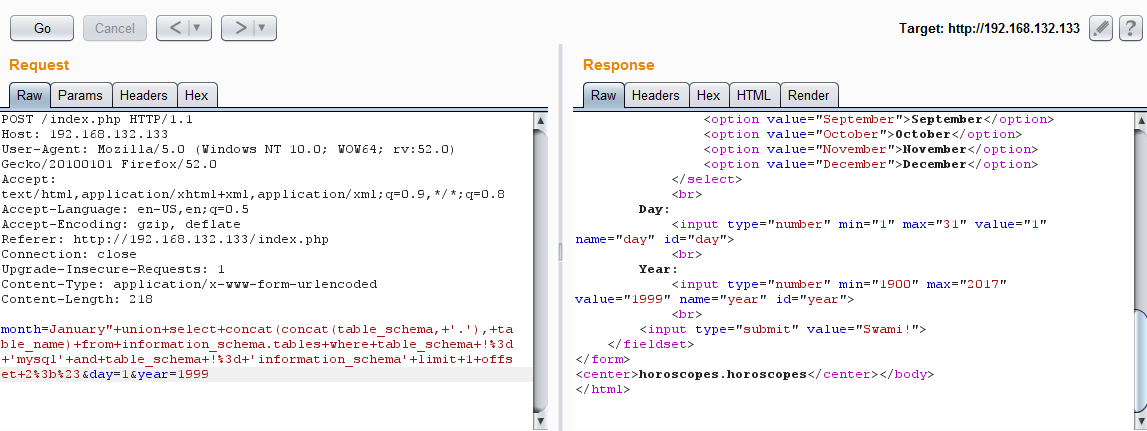Click the '</fieldset>' closing tag in response
Screen dimensions: 1147x431
pyautogui.click(x=651, y=344)
